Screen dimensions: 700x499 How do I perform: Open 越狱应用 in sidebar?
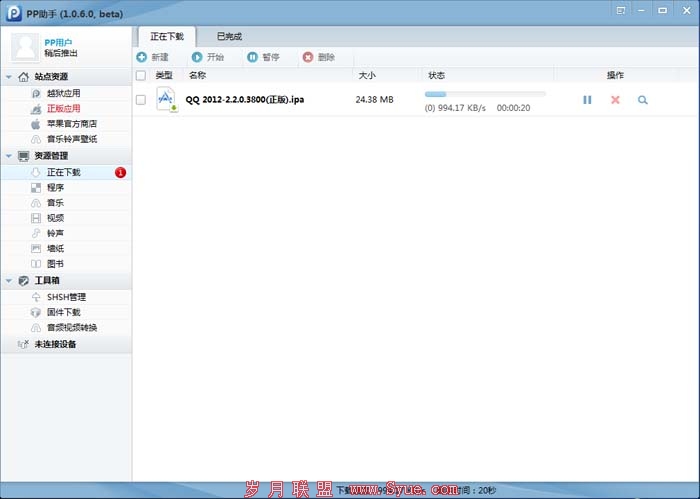63,93
